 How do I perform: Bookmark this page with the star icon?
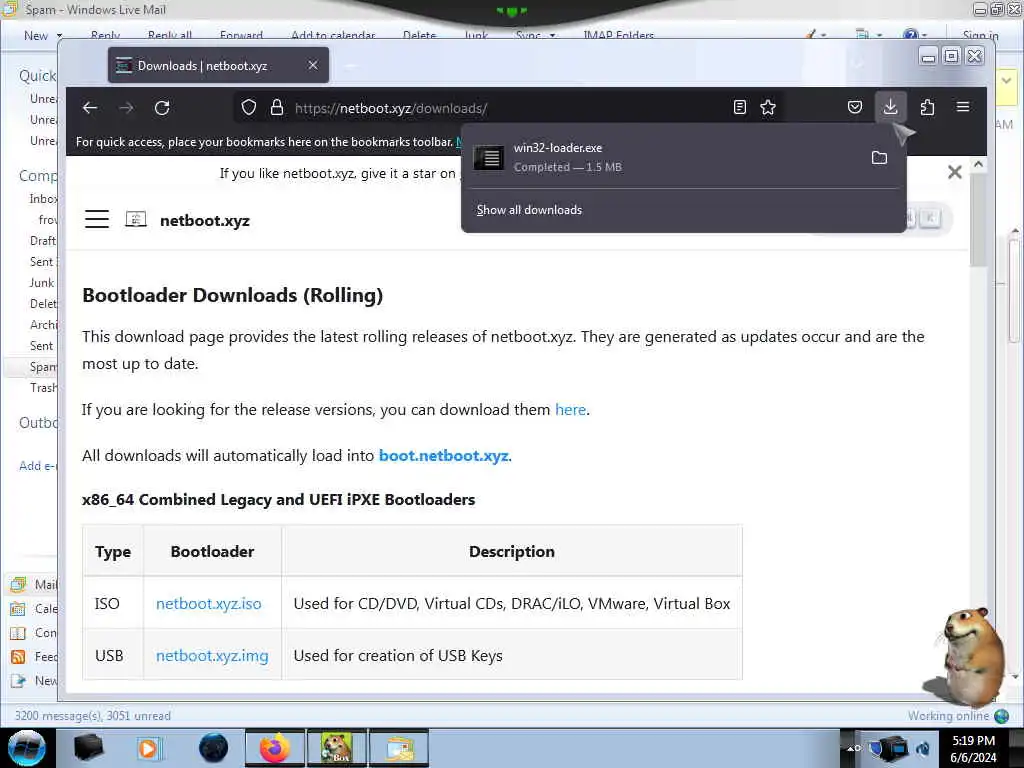[x=768, y=107]
